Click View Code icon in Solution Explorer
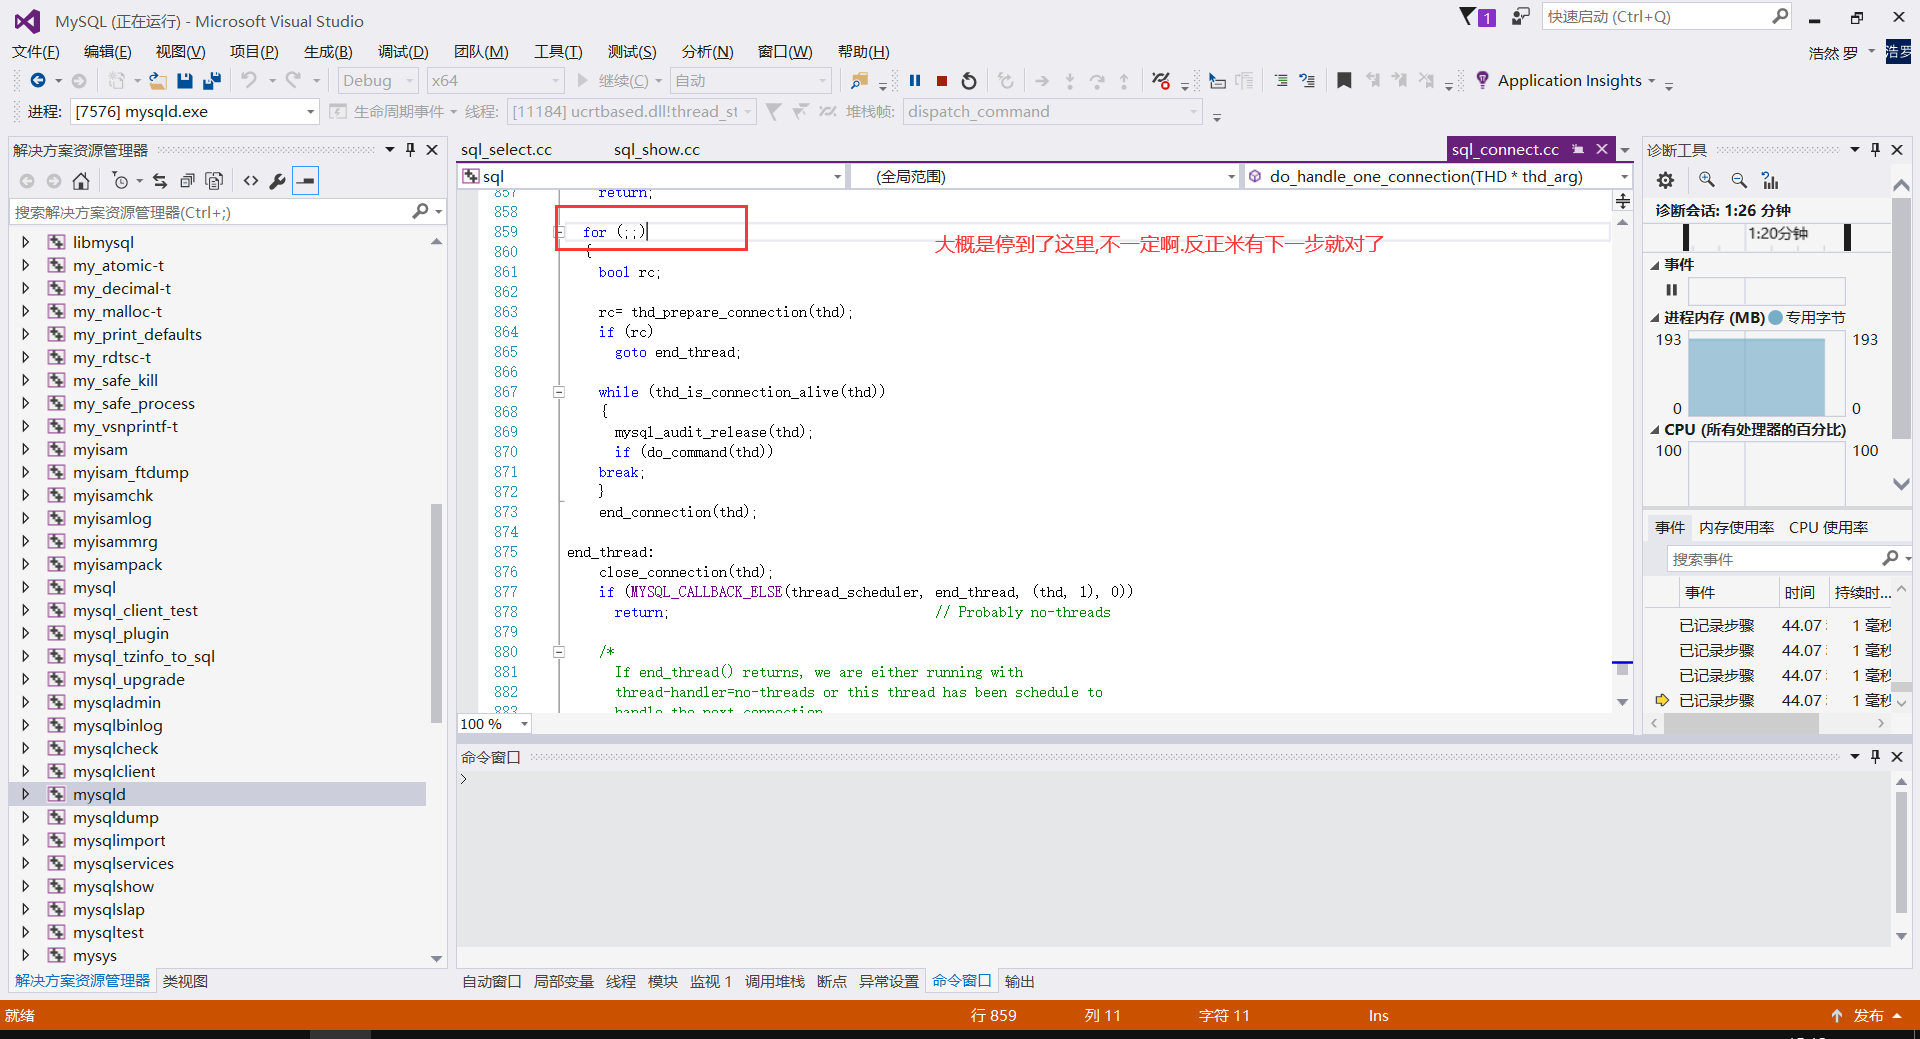Screen dimensions: 1920x1039 click(251, 181)
